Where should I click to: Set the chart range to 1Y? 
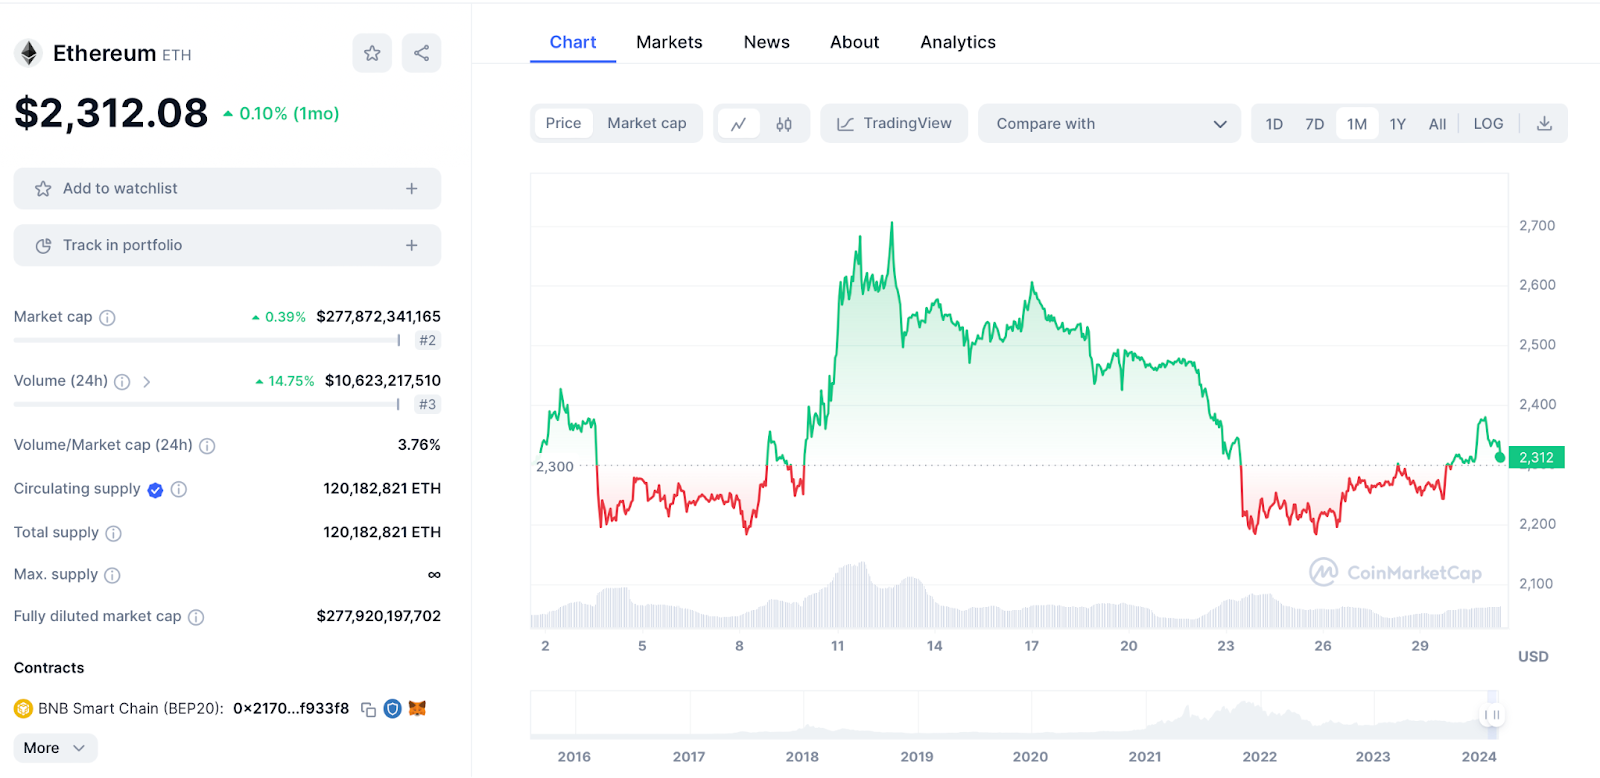pos(1397,124)
